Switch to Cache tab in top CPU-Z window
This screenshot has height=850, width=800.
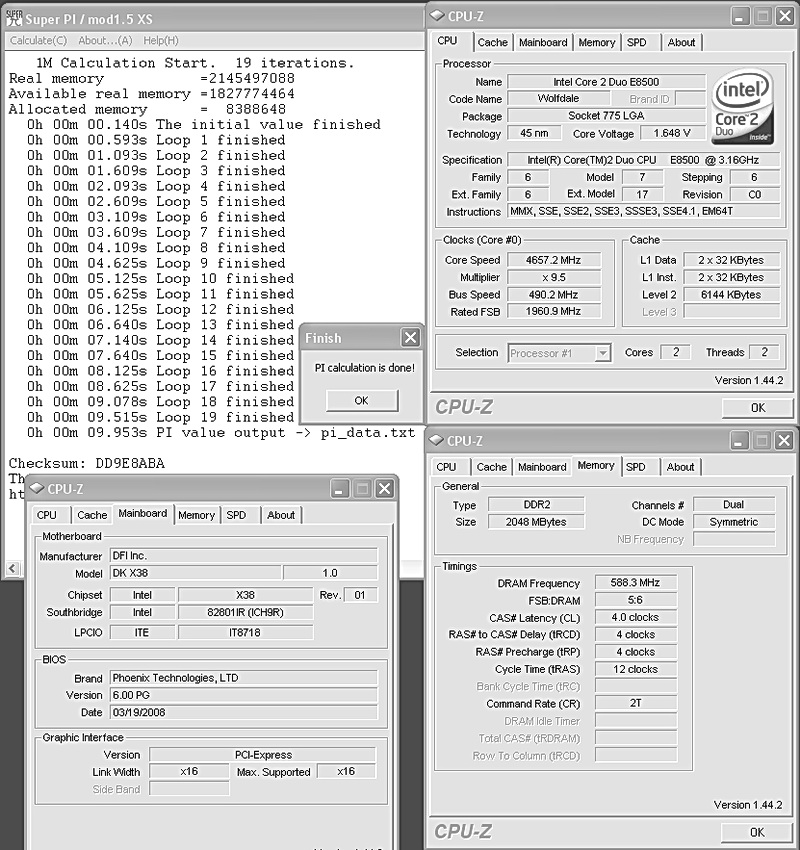[493, 42]
